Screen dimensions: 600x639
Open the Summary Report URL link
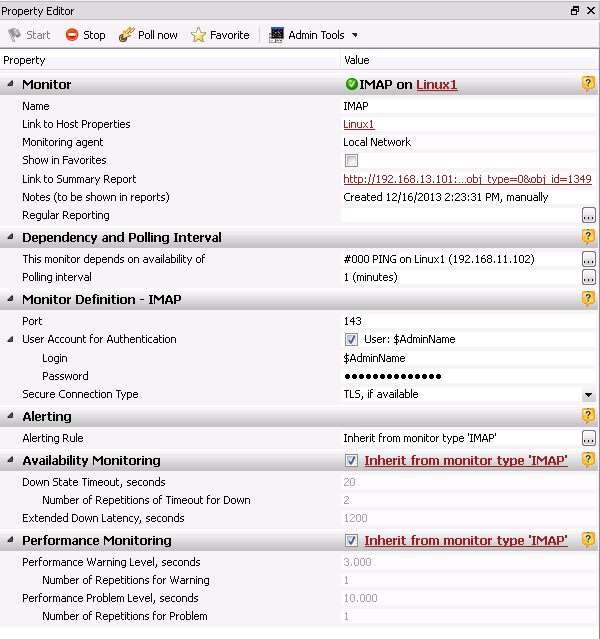pyautogui.click(x=467, y=179)
